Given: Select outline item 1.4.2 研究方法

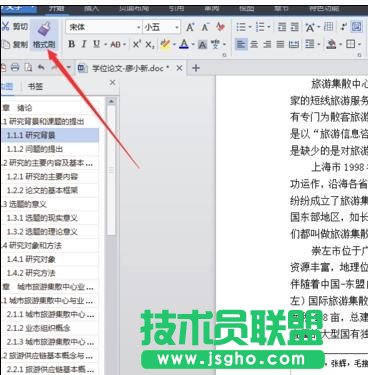Looking at the screenshot, I should pyautogui.click(x=50, y=273).
